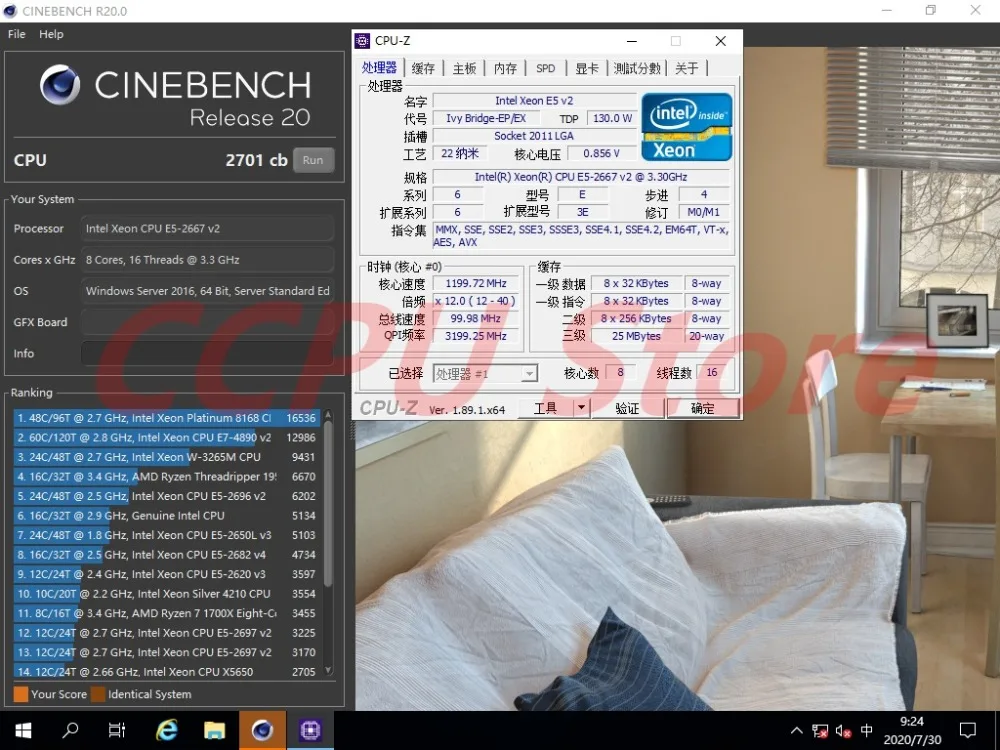Image resolution: width=1000 pixels, height=750 pixels.
Task: Select the 处理器 tab in CPU-Z
Action: click(x=379, y=68)
